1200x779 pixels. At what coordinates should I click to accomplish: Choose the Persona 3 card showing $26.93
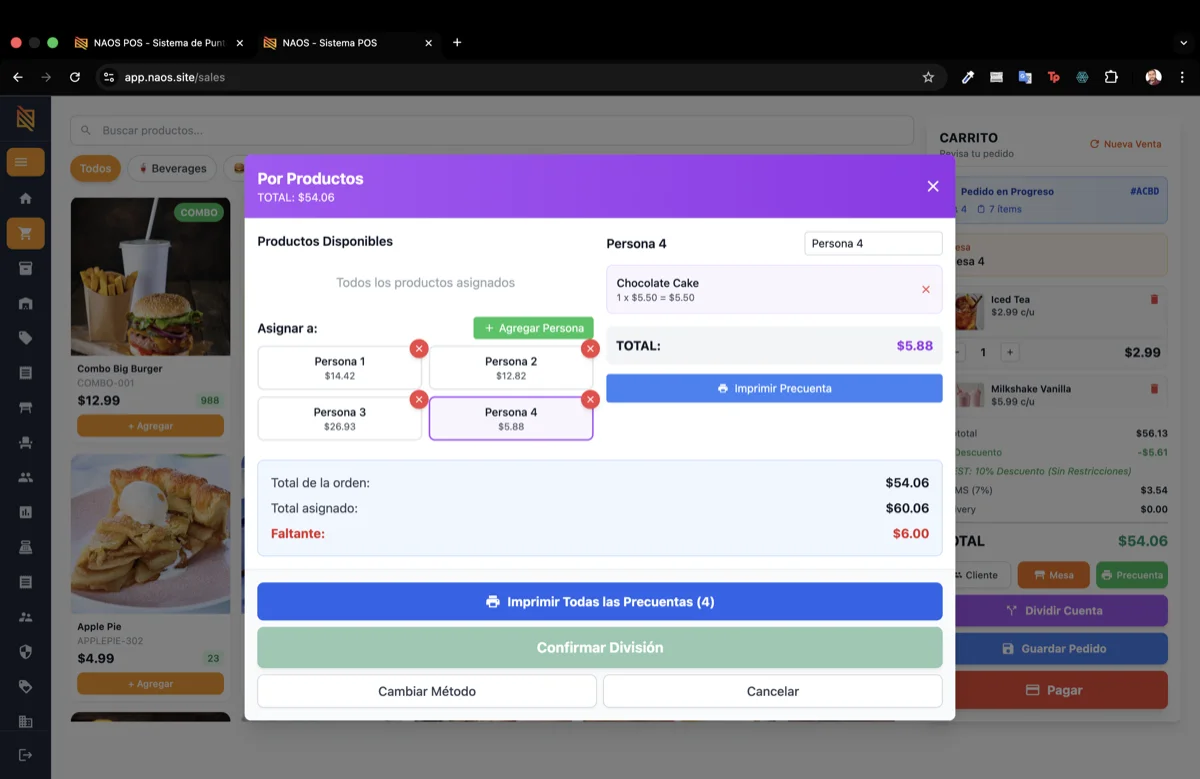(339, 419)
